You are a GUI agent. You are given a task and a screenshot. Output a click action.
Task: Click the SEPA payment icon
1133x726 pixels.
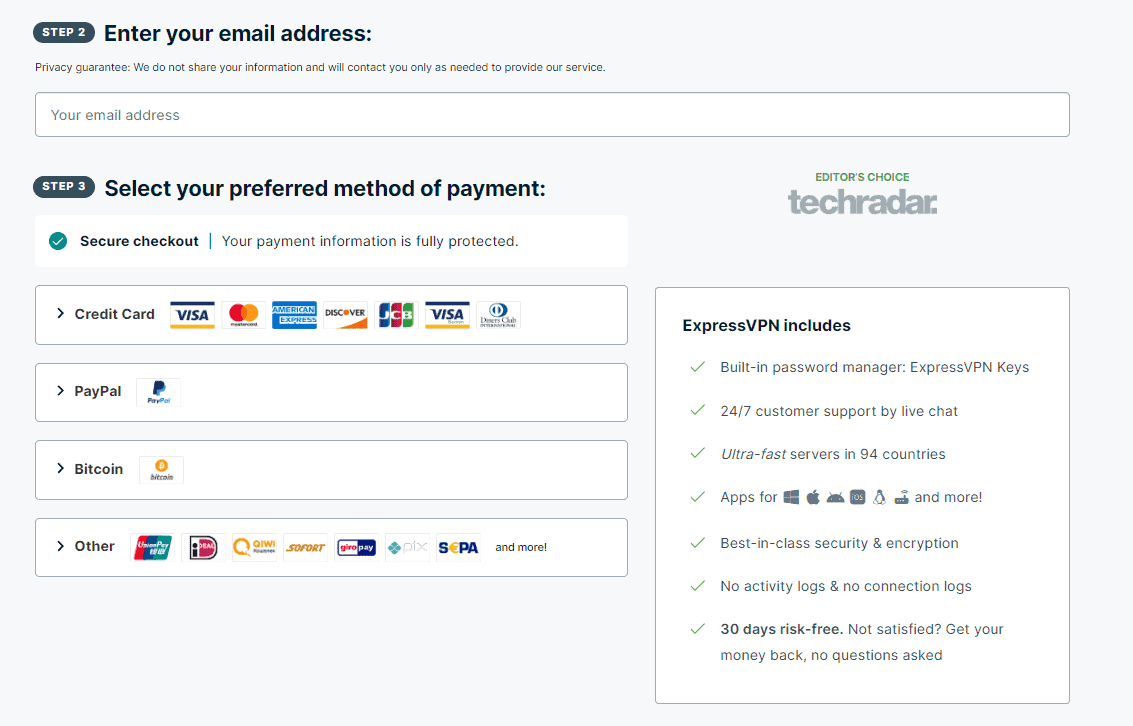458,548
